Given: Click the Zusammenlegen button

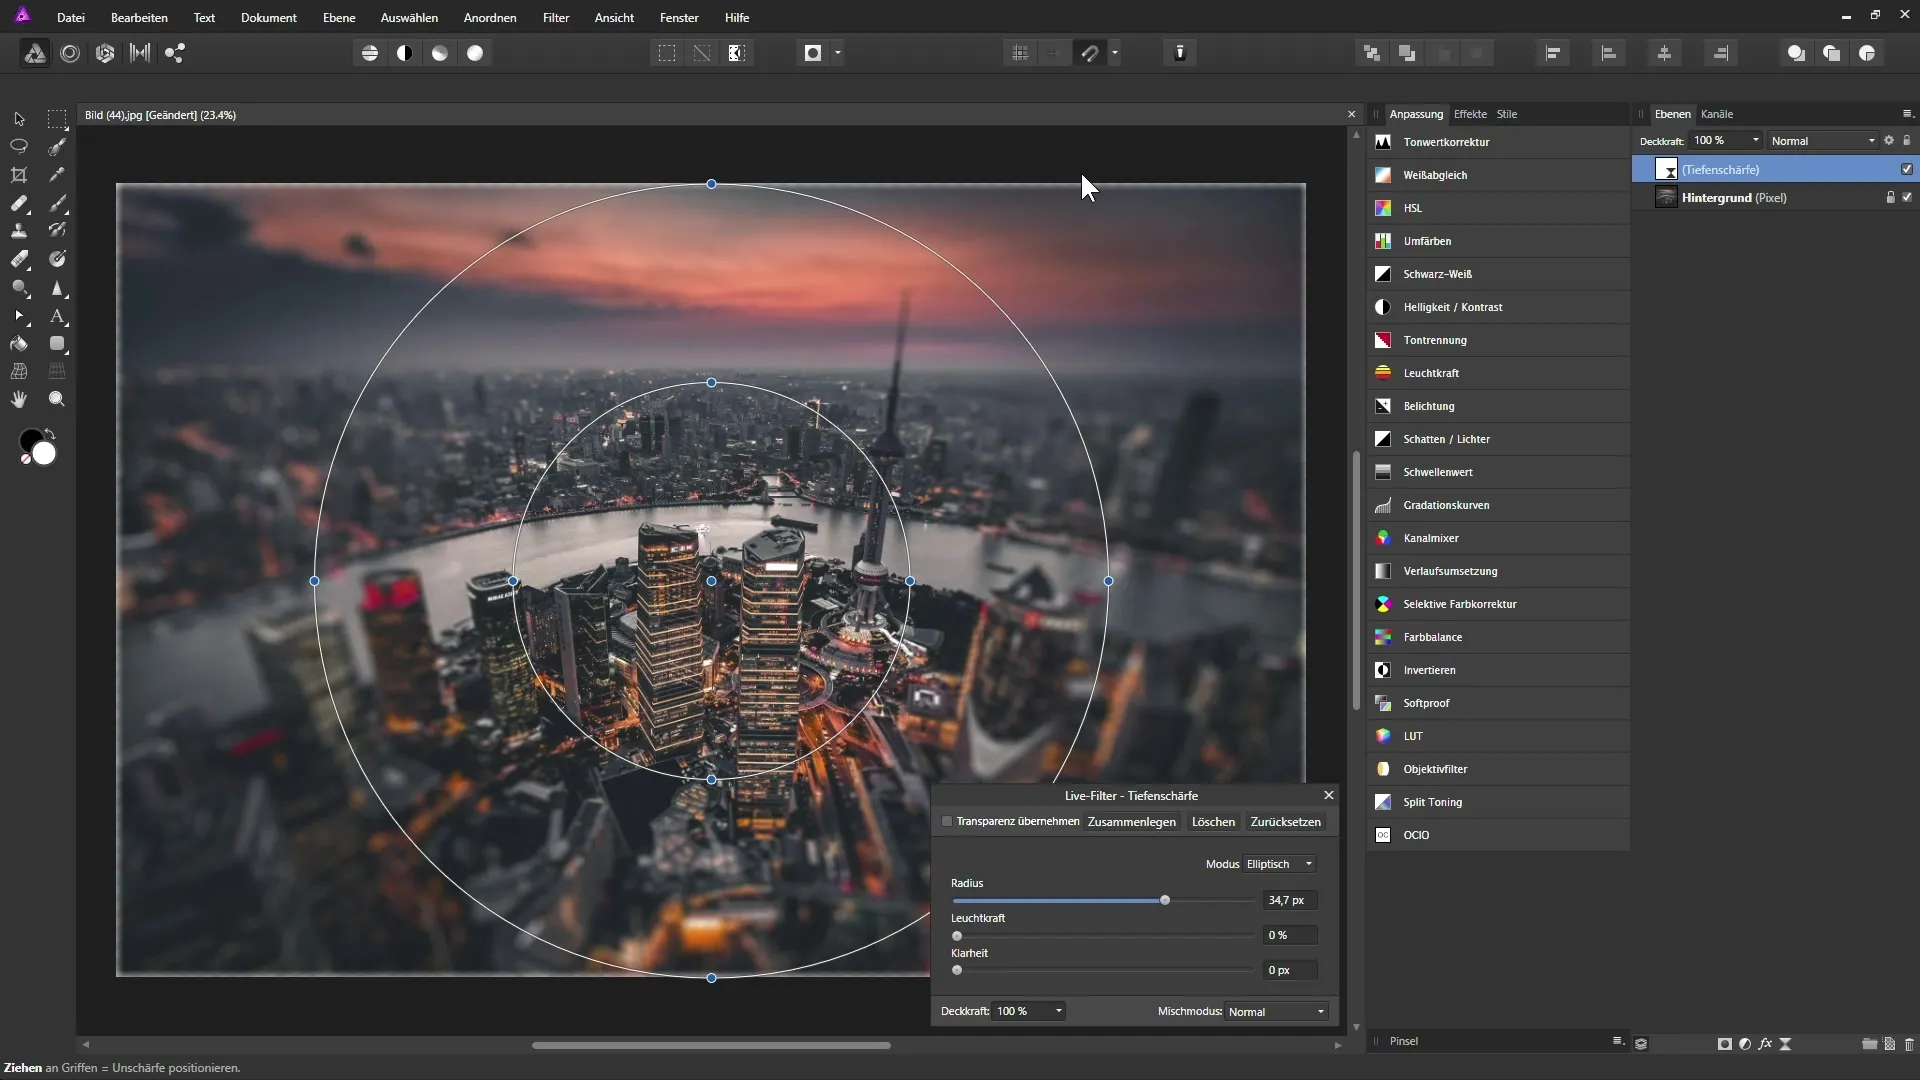Looking at the screenshot, I should coord(1131,822).
